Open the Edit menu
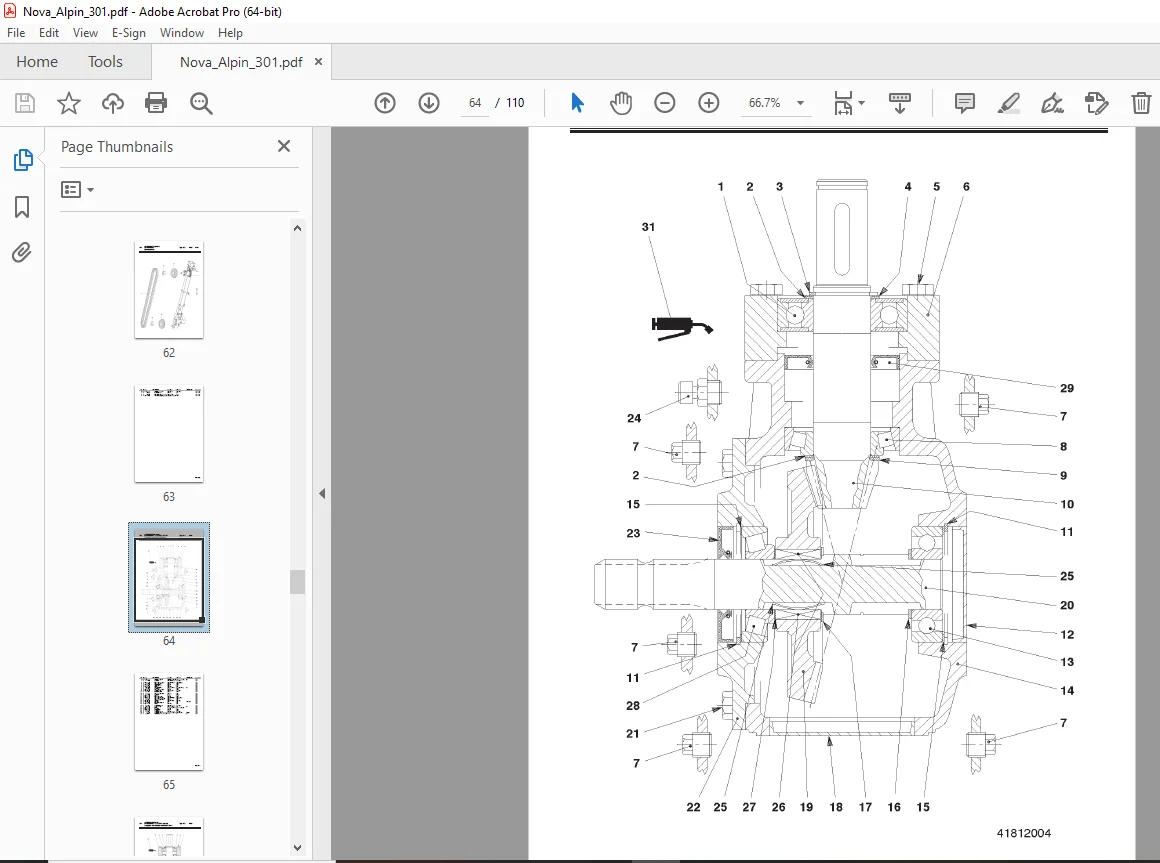Viewport: 1160px width, 863px height. (x=49, y=33)
